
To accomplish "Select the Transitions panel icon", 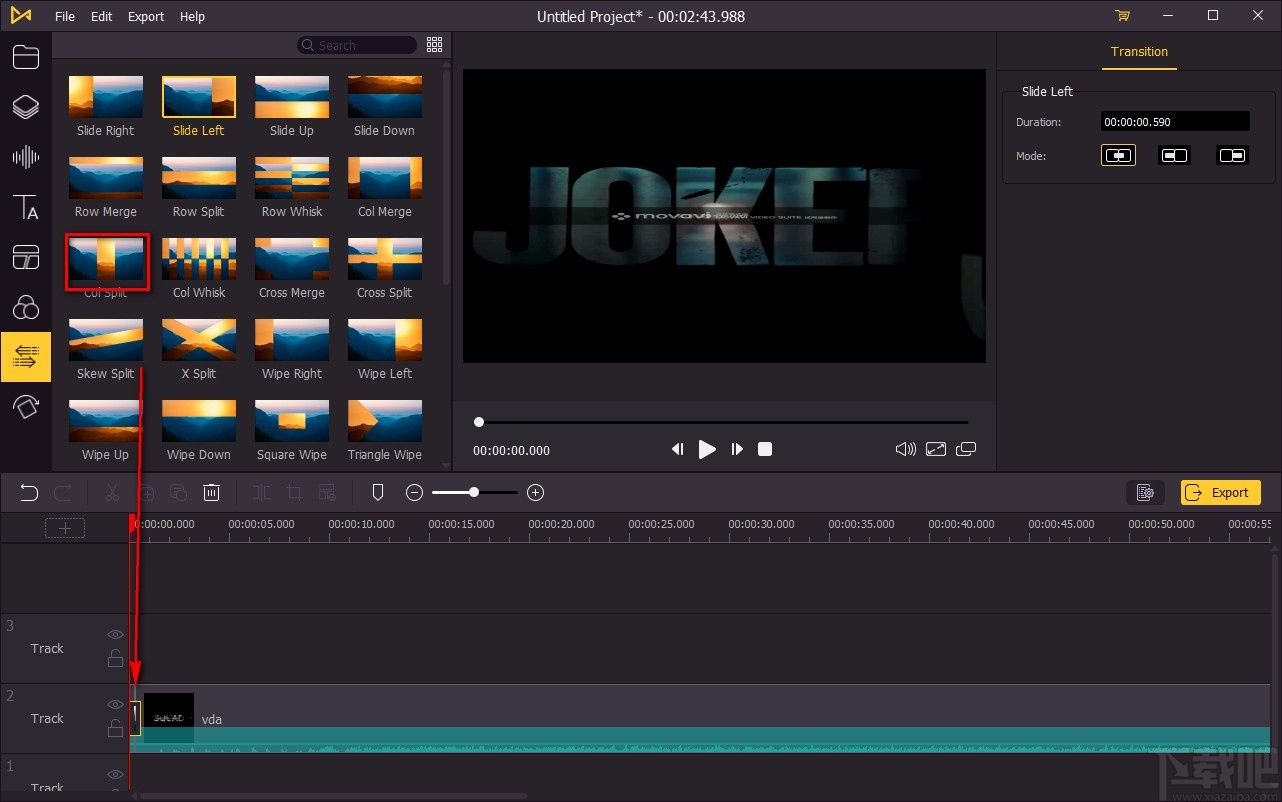I will click(x=26, y=356).
